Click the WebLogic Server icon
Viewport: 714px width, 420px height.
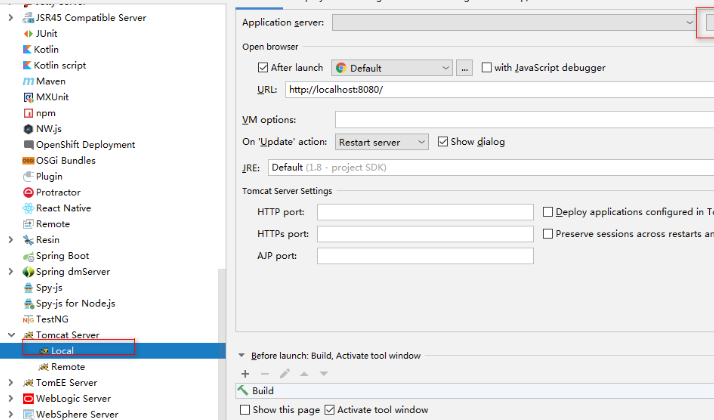(x=28, y=399)
